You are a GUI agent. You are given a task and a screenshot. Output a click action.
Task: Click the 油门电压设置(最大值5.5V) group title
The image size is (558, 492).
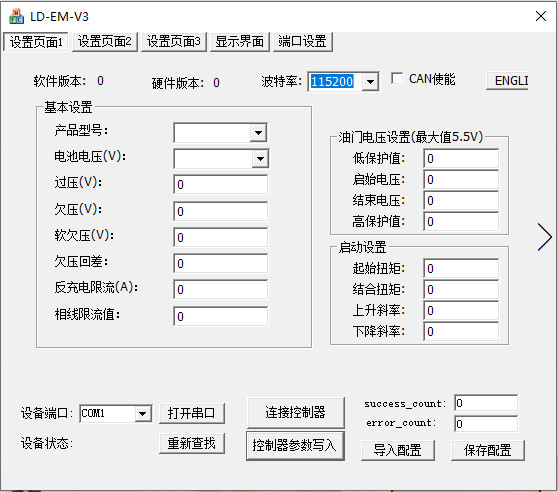[x=410, y=137]
